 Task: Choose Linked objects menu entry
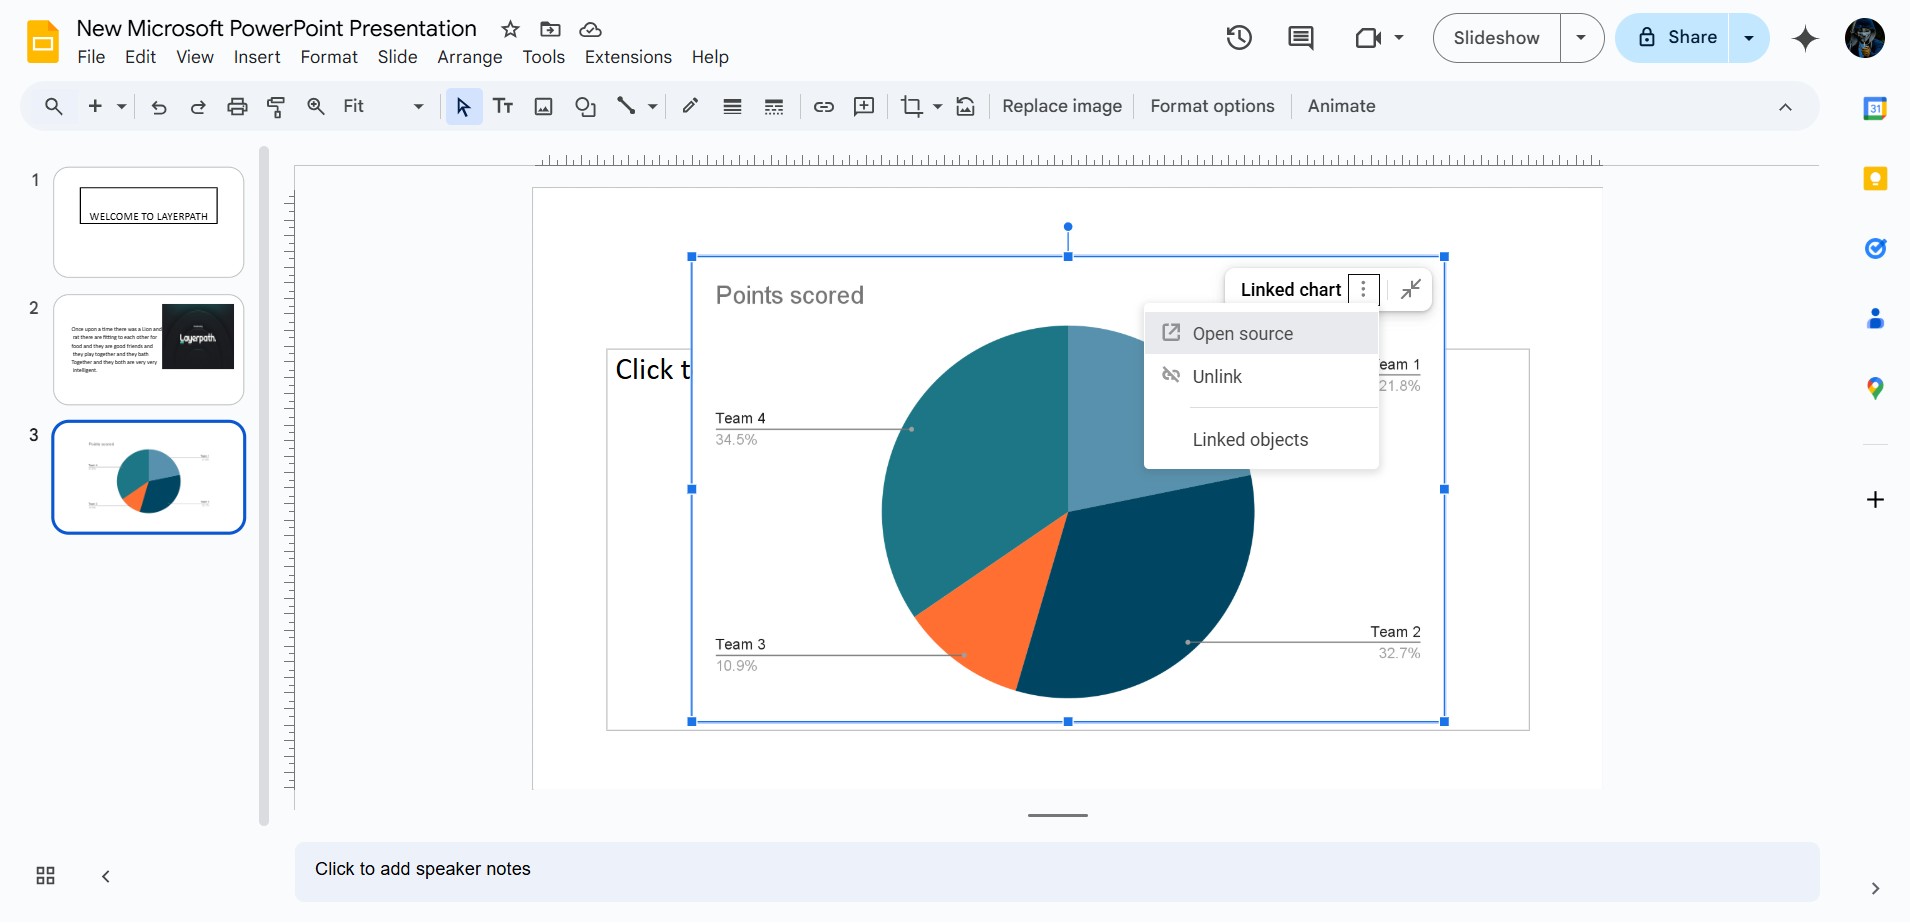(1261, 440)
